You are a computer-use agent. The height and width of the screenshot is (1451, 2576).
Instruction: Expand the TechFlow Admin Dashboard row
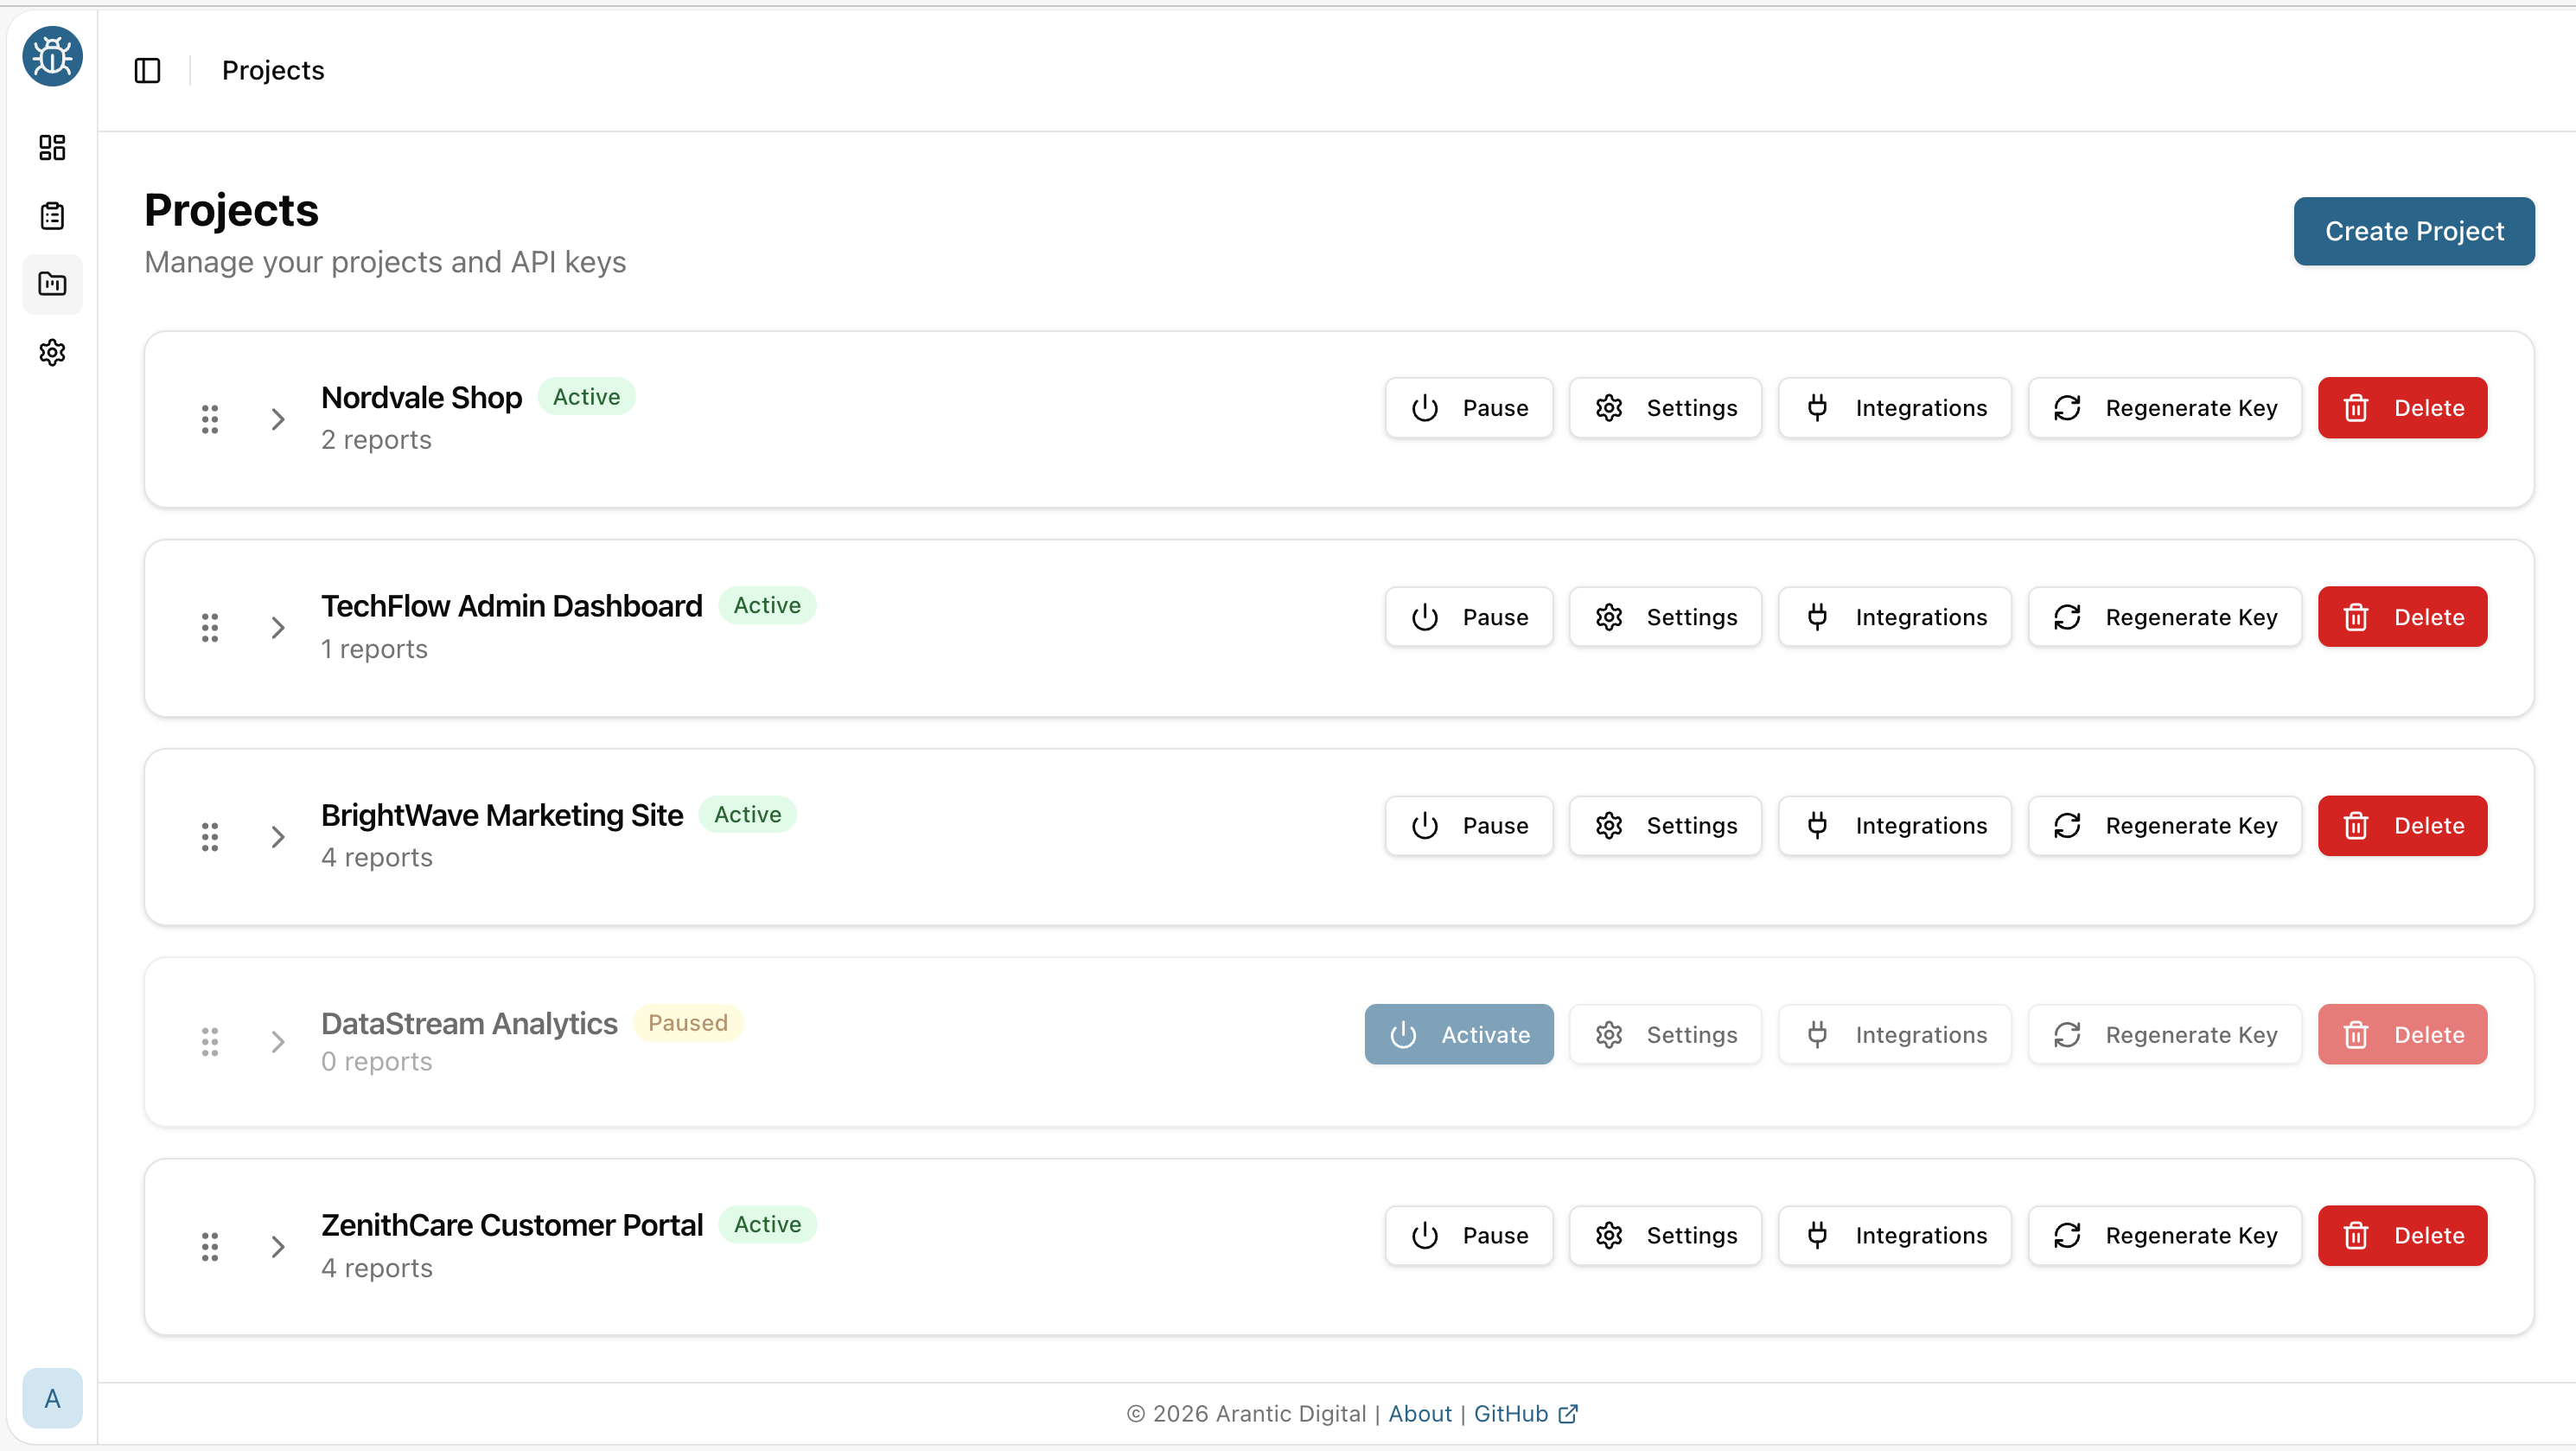point(277,627)
